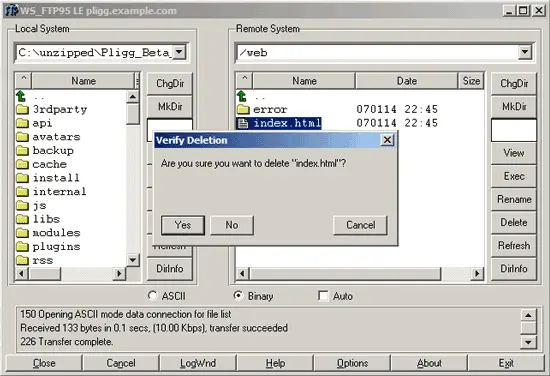Image resolution: width=550 pixels, height=376 pixels.
Task: Click the api folder icon
Action: pos(22,123)
